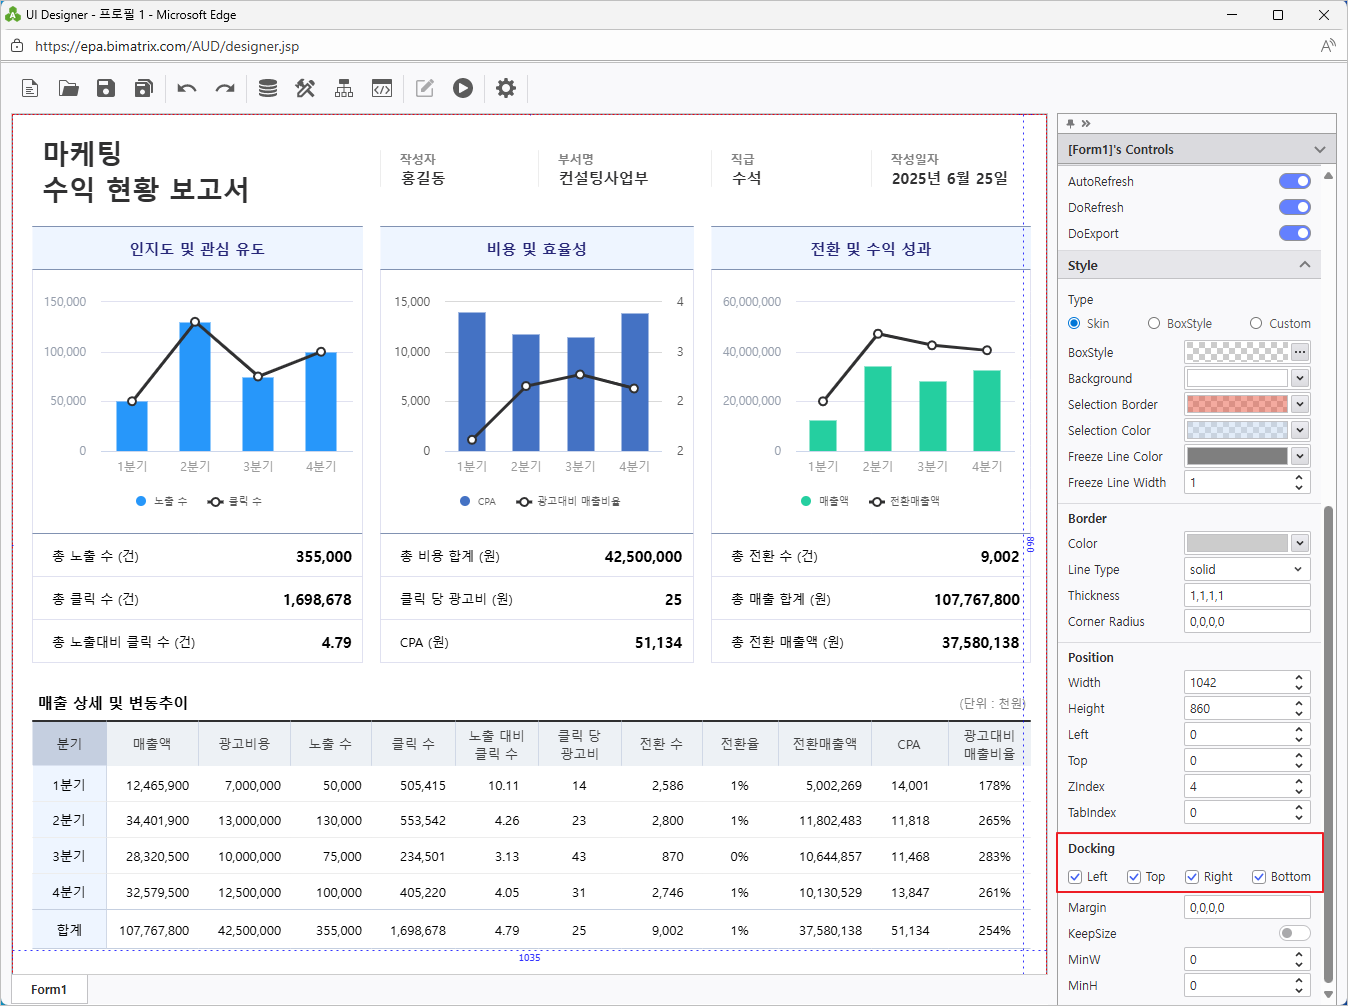Open the script code editor icon

pyautogui.click(x=382, y=88)
